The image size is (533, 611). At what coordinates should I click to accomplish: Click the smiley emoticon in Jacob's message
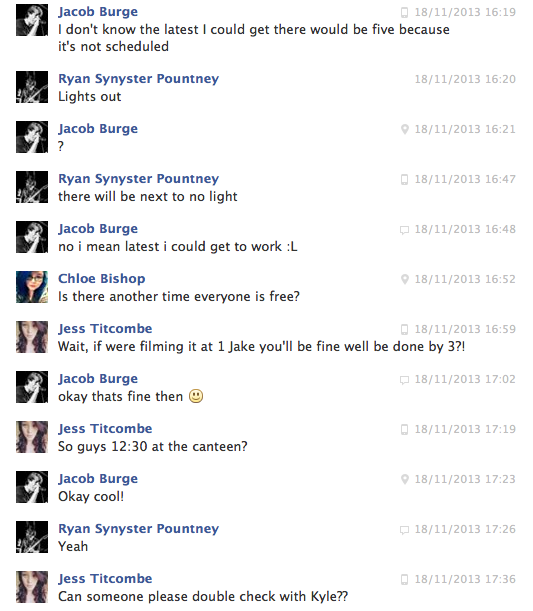196,396
